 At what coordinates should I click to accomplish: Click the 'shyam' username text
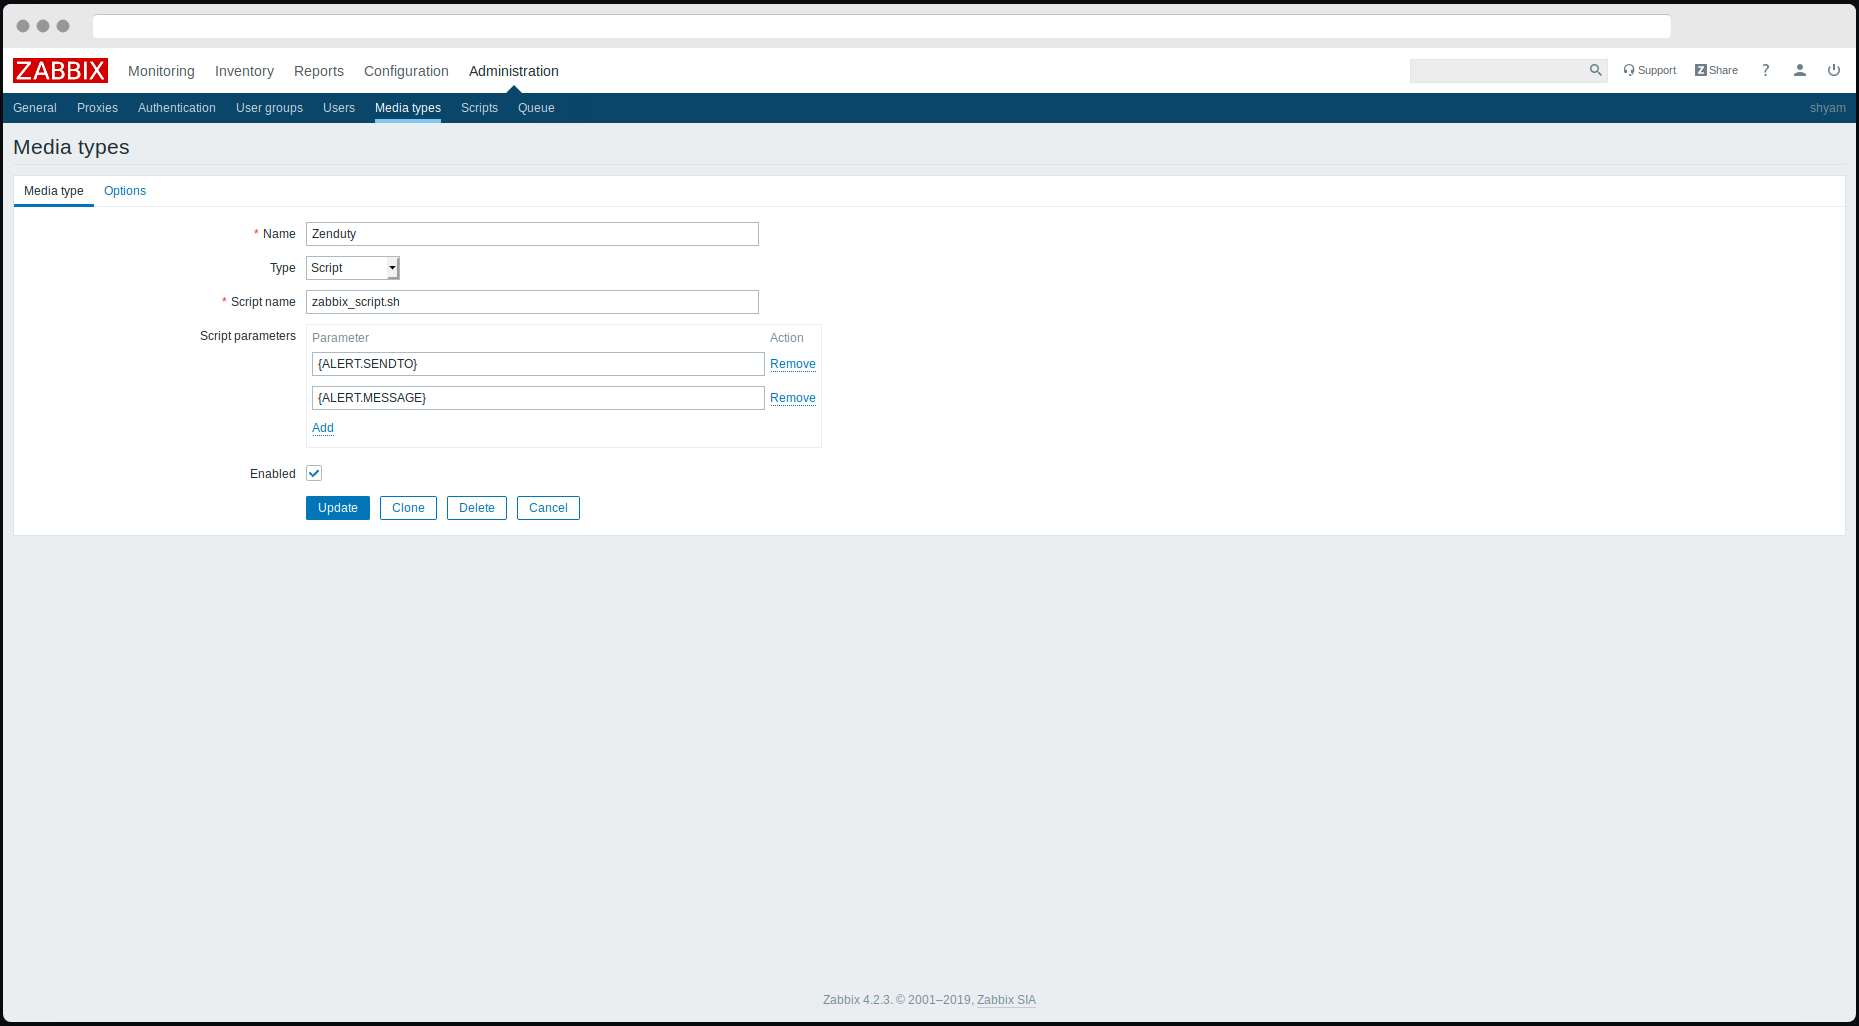click(x=1828, y=108)
